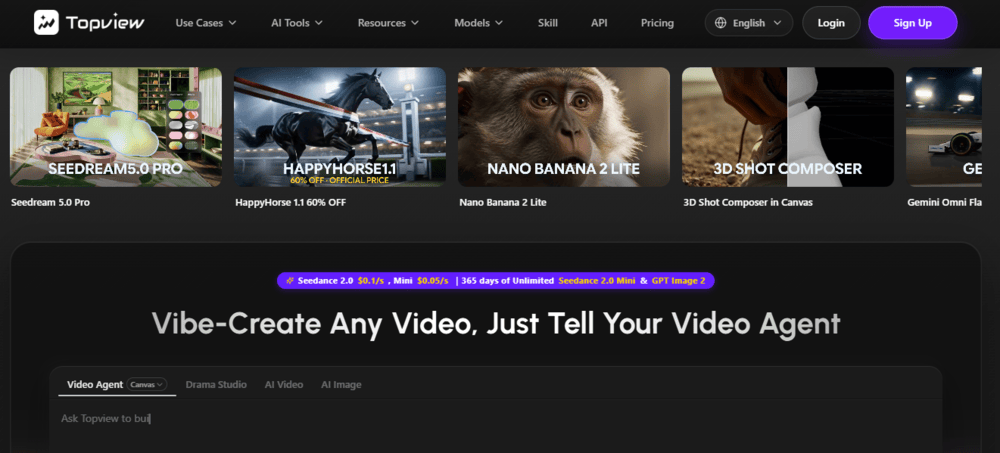The height and width of the screenshot is (453, 1000).
Task: Click the Topview brand name text
Action: (105, 24)
